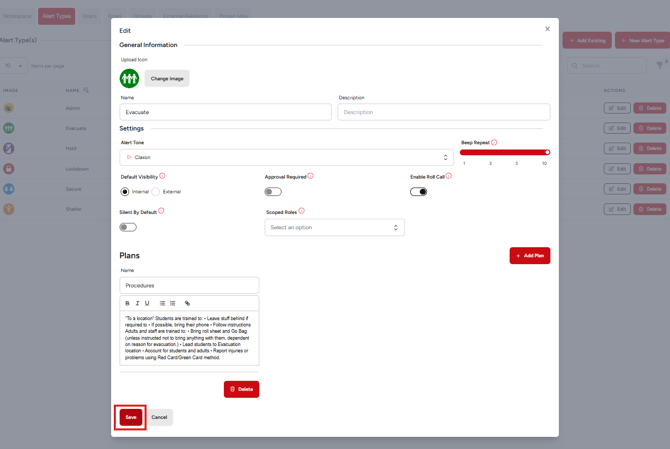Click Change Image button

pyautogui.click(x=166, y=78)
